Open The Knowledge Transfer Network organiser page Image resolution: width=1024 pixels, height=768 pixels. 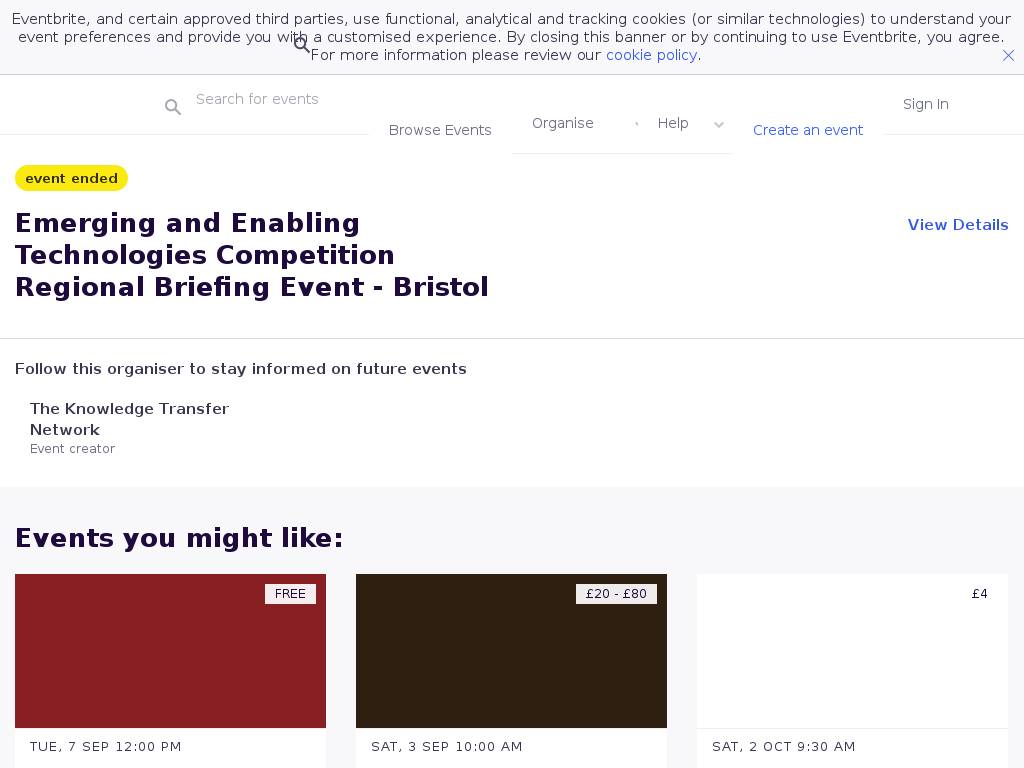(x=129, y=419)
